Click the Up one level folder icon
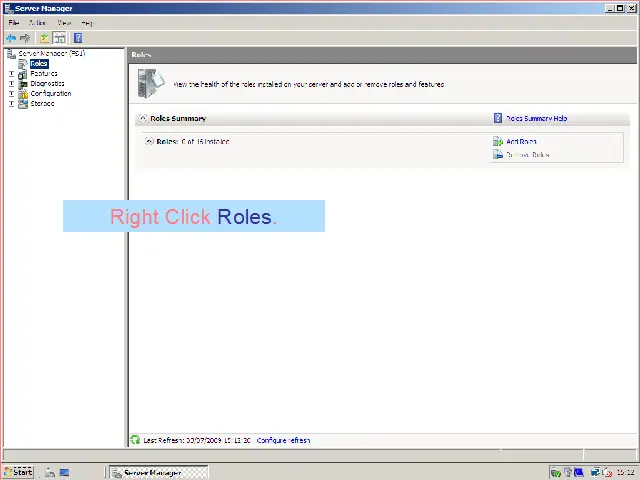Image resolution: width=640 pixels, height=480 pixels. pyautogui.click(x=44, y=38)
